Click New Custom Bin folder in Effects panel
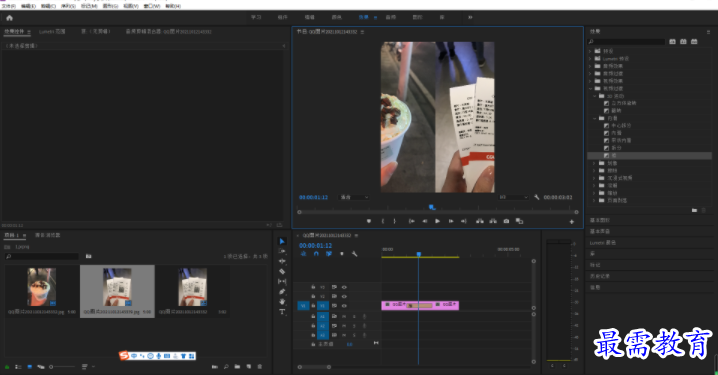Screen dimensions: 718x375 point(694,210)
